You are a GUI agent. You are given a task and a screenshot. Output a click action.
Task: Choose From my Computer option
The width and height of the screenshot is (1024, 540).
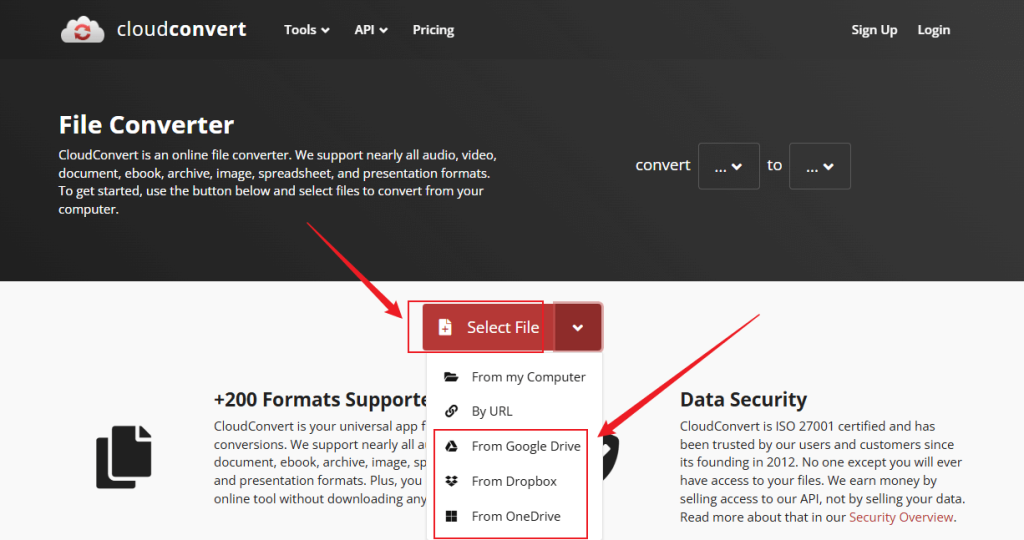click(x=514, y=377)
